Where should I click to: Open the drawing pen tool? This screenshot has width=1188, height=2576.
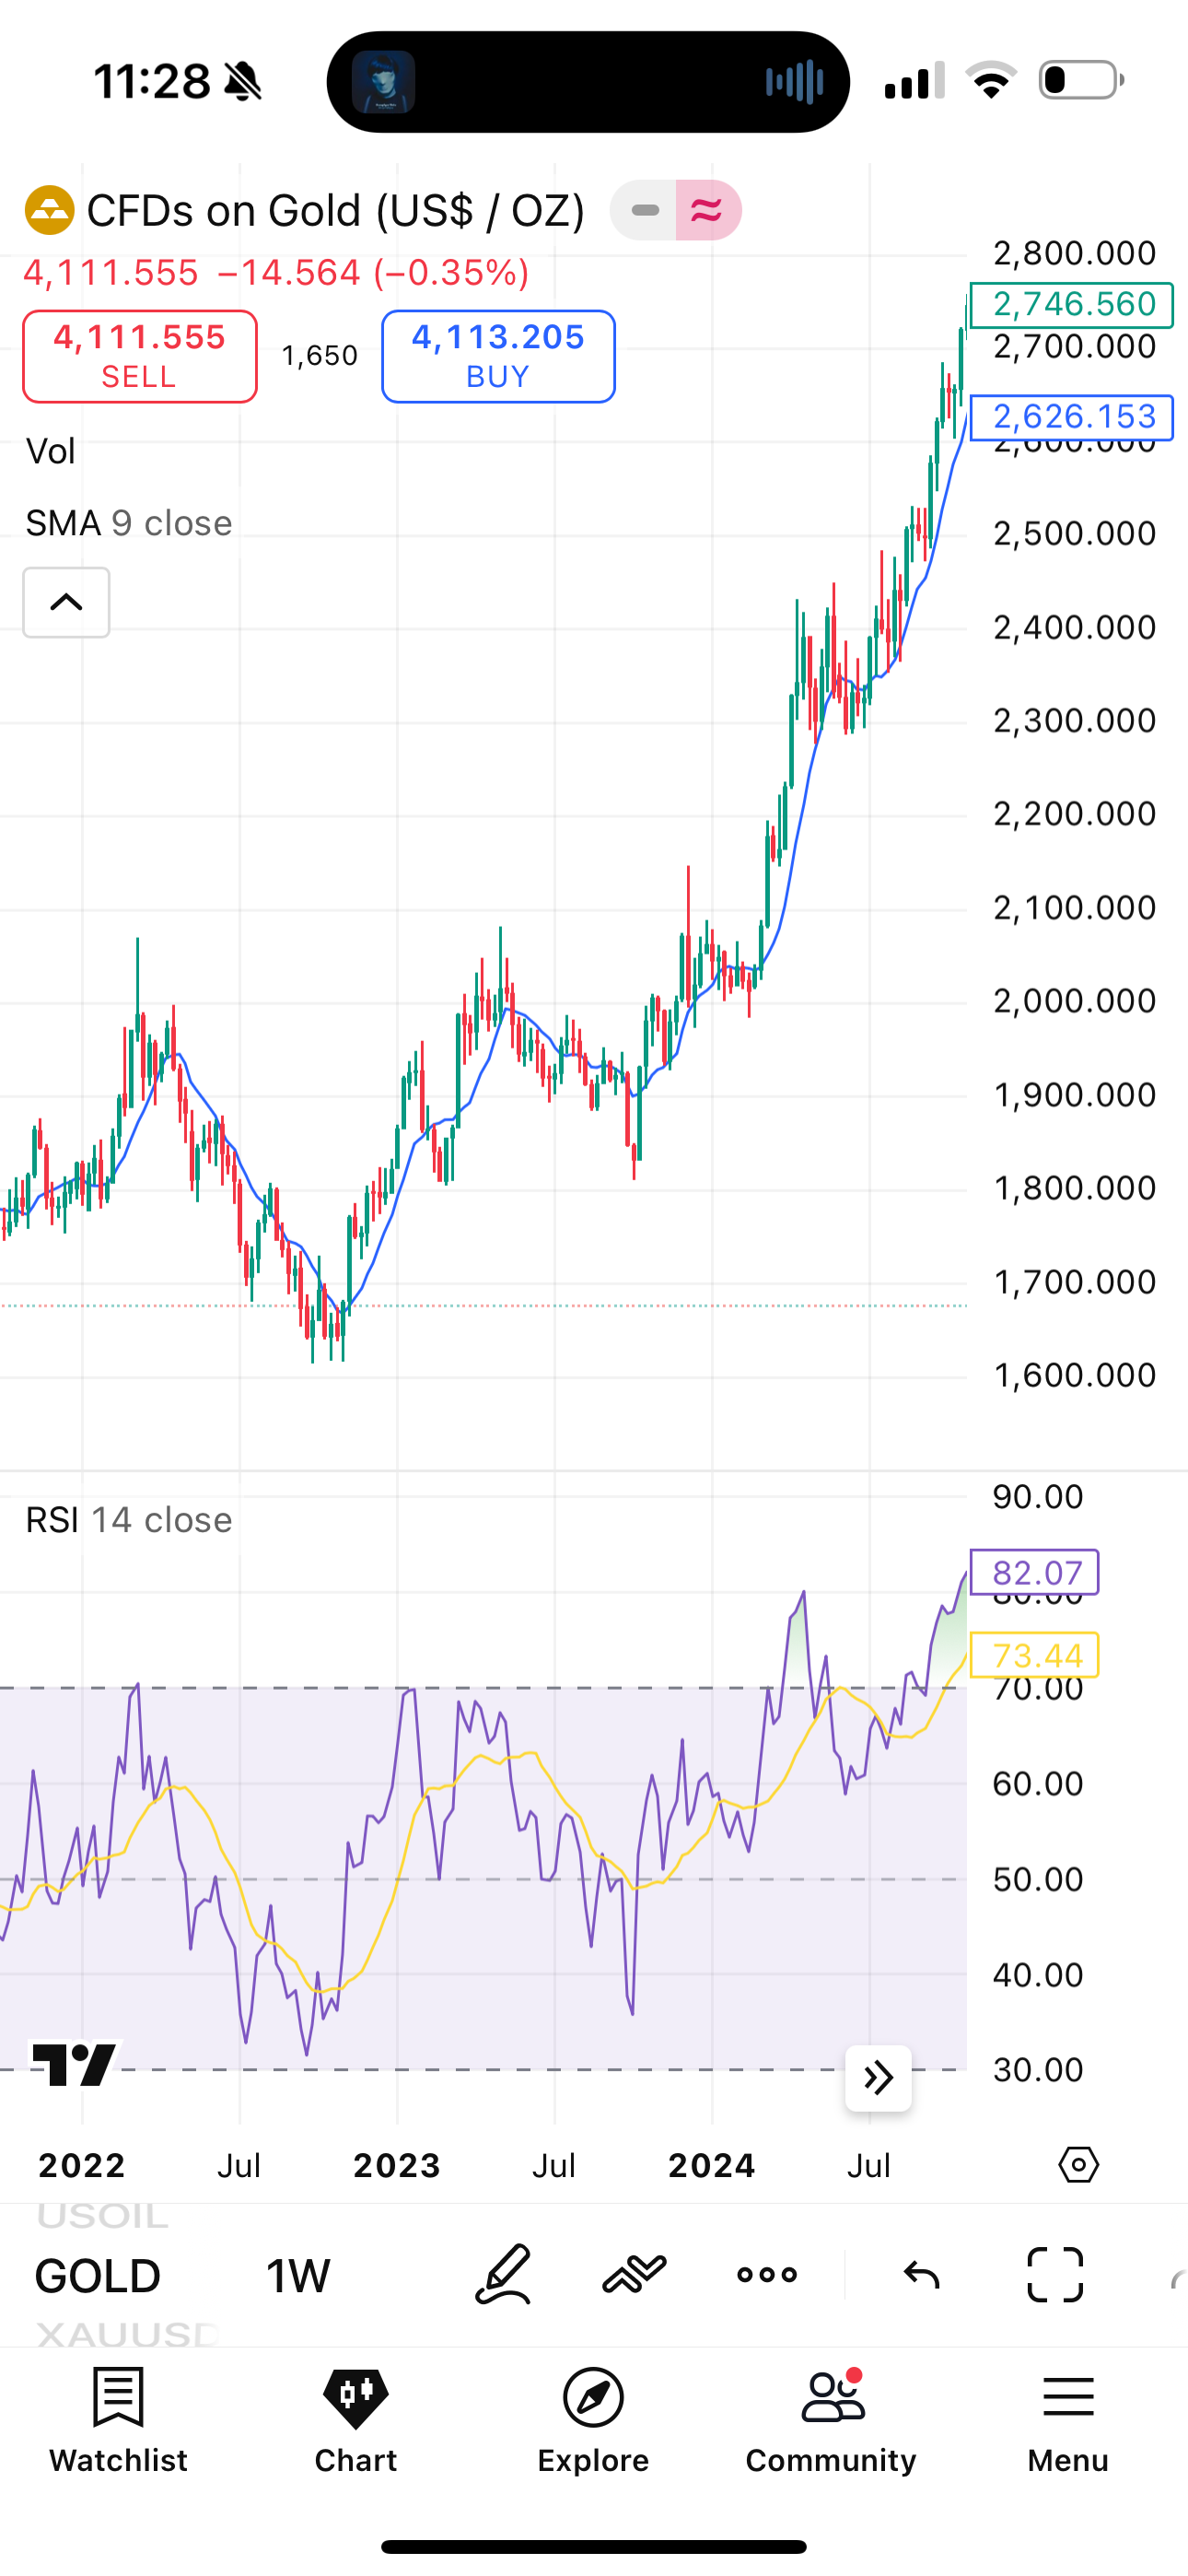pos(502,2275)
